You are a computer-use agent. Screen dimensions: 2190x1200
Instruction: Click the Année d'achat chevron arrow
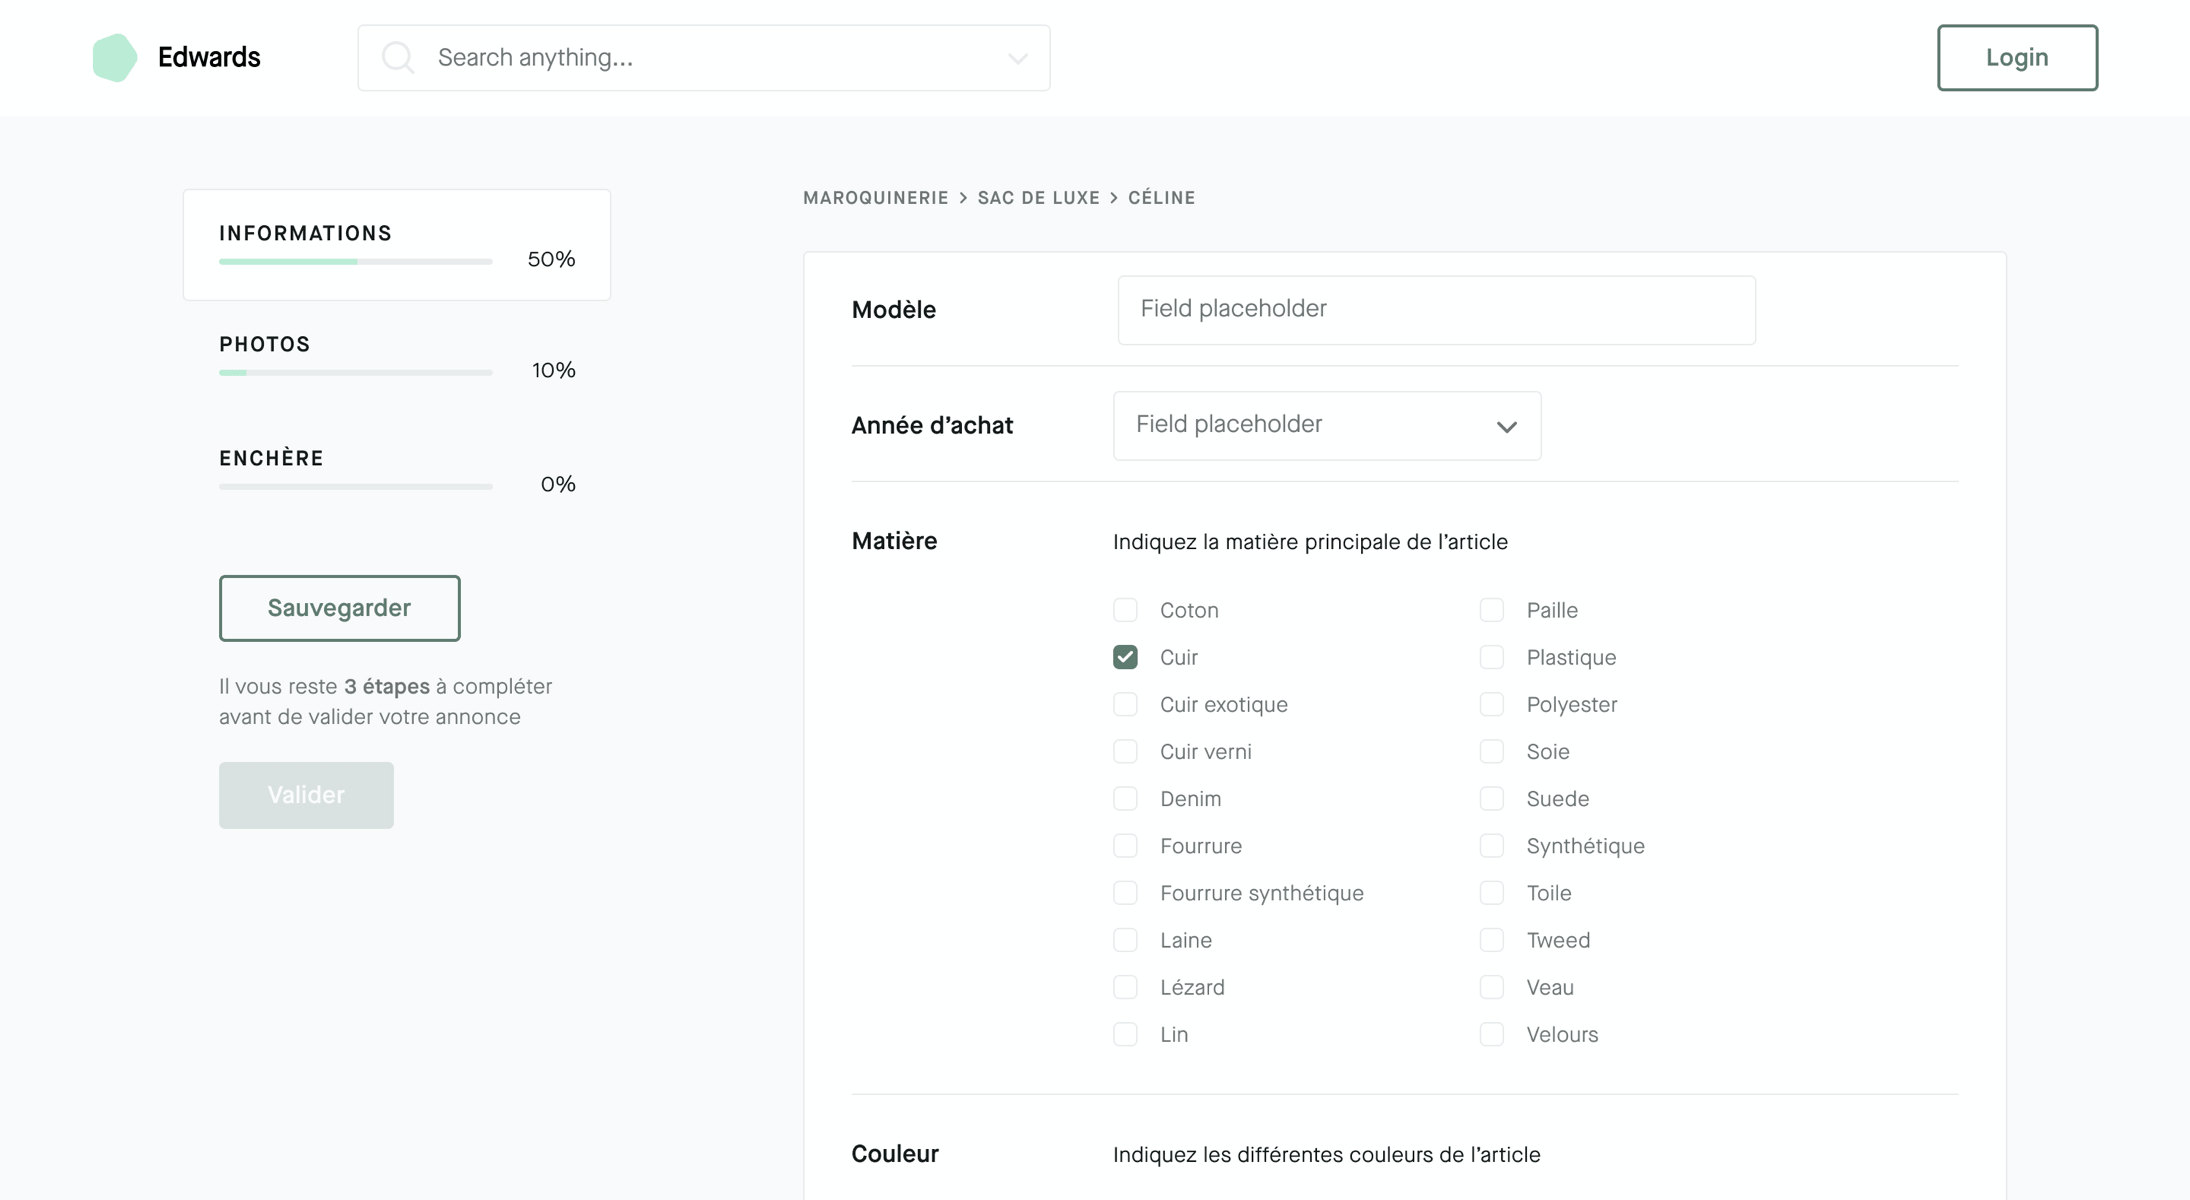click(1506, 427)
